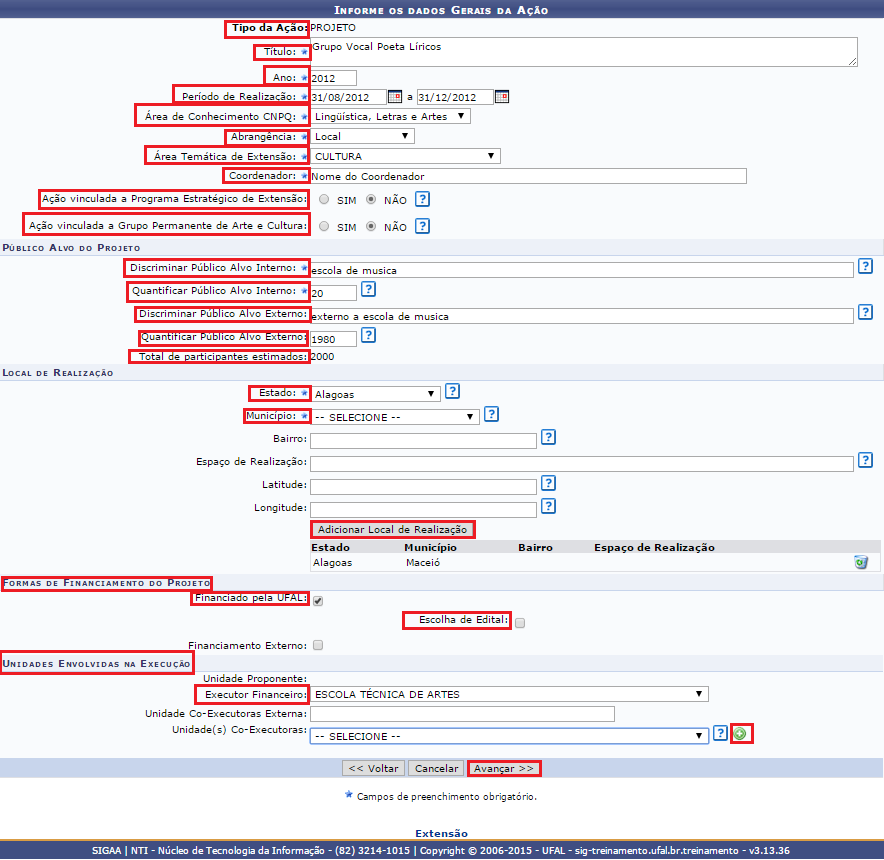884x860 pixels.
Task: Check the Escolha de Edital box
Action: [520, 622]
